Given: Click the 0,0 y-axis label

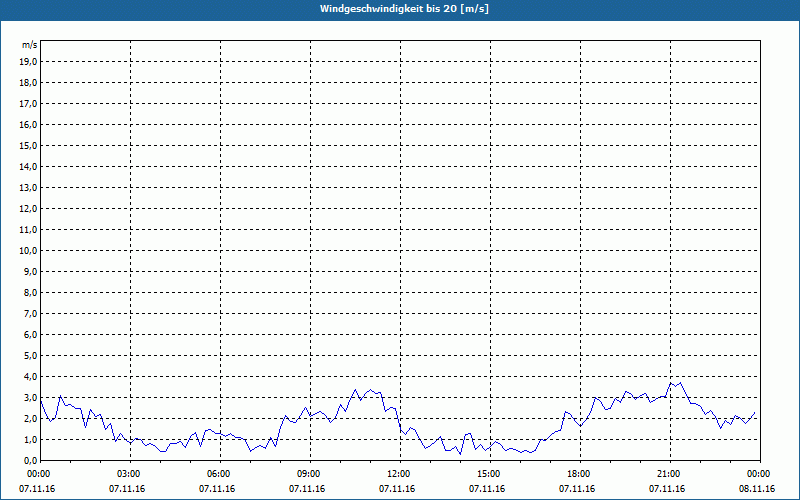Looking at the screenshot, I should 31,460.
